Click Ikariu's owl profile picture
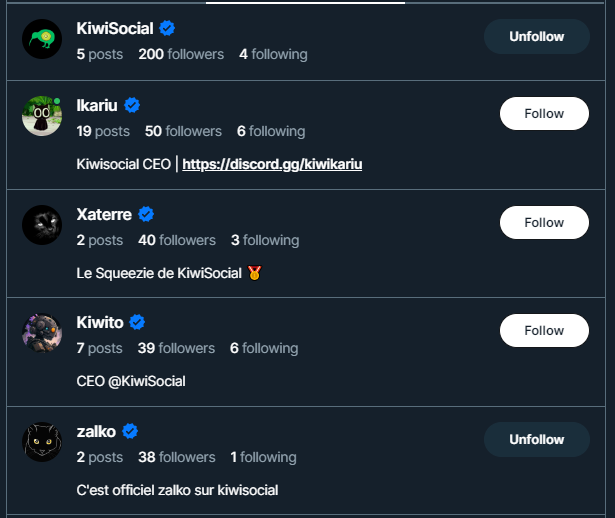Screen dimensions: 615x518 (x=42, y=116)
